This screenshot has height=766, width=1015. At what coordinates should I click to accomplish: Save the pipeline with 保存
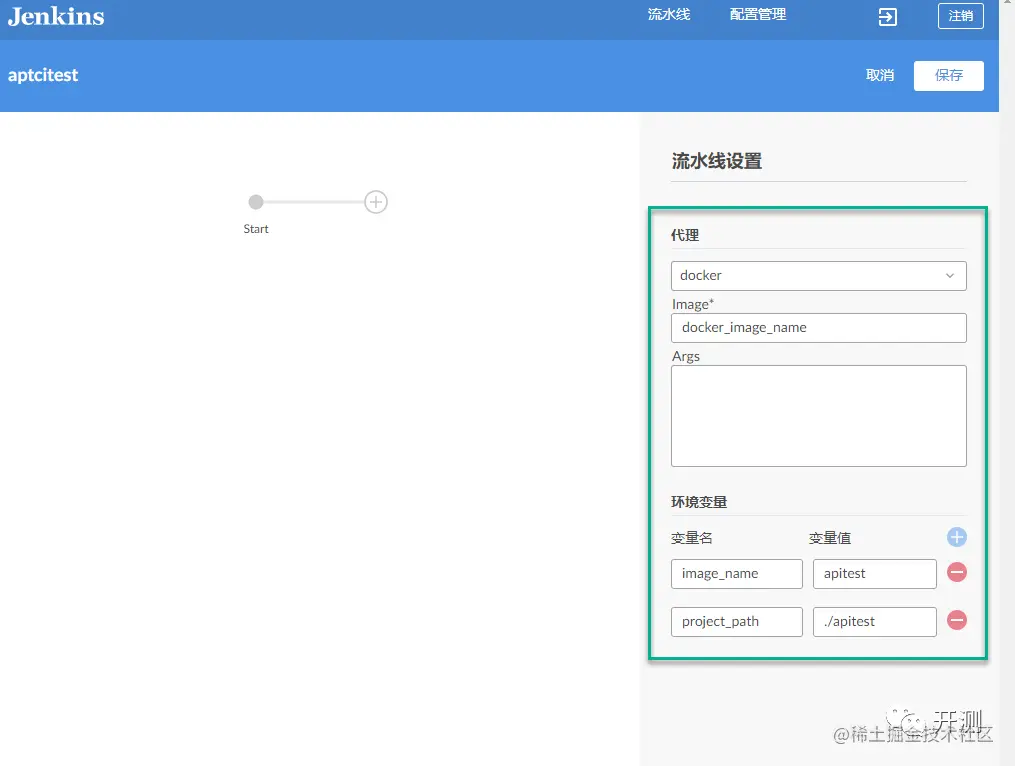948,76
